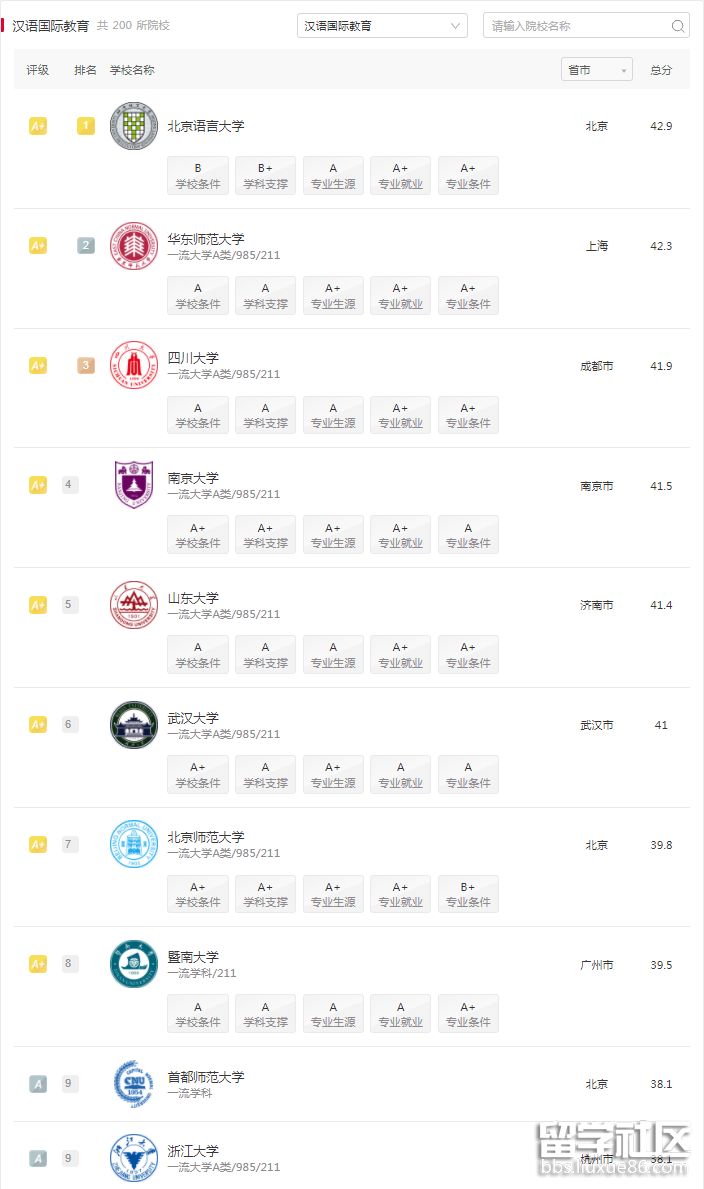Click the search magnifier icon
The image size is (704, 1189).
click(677, 26)
